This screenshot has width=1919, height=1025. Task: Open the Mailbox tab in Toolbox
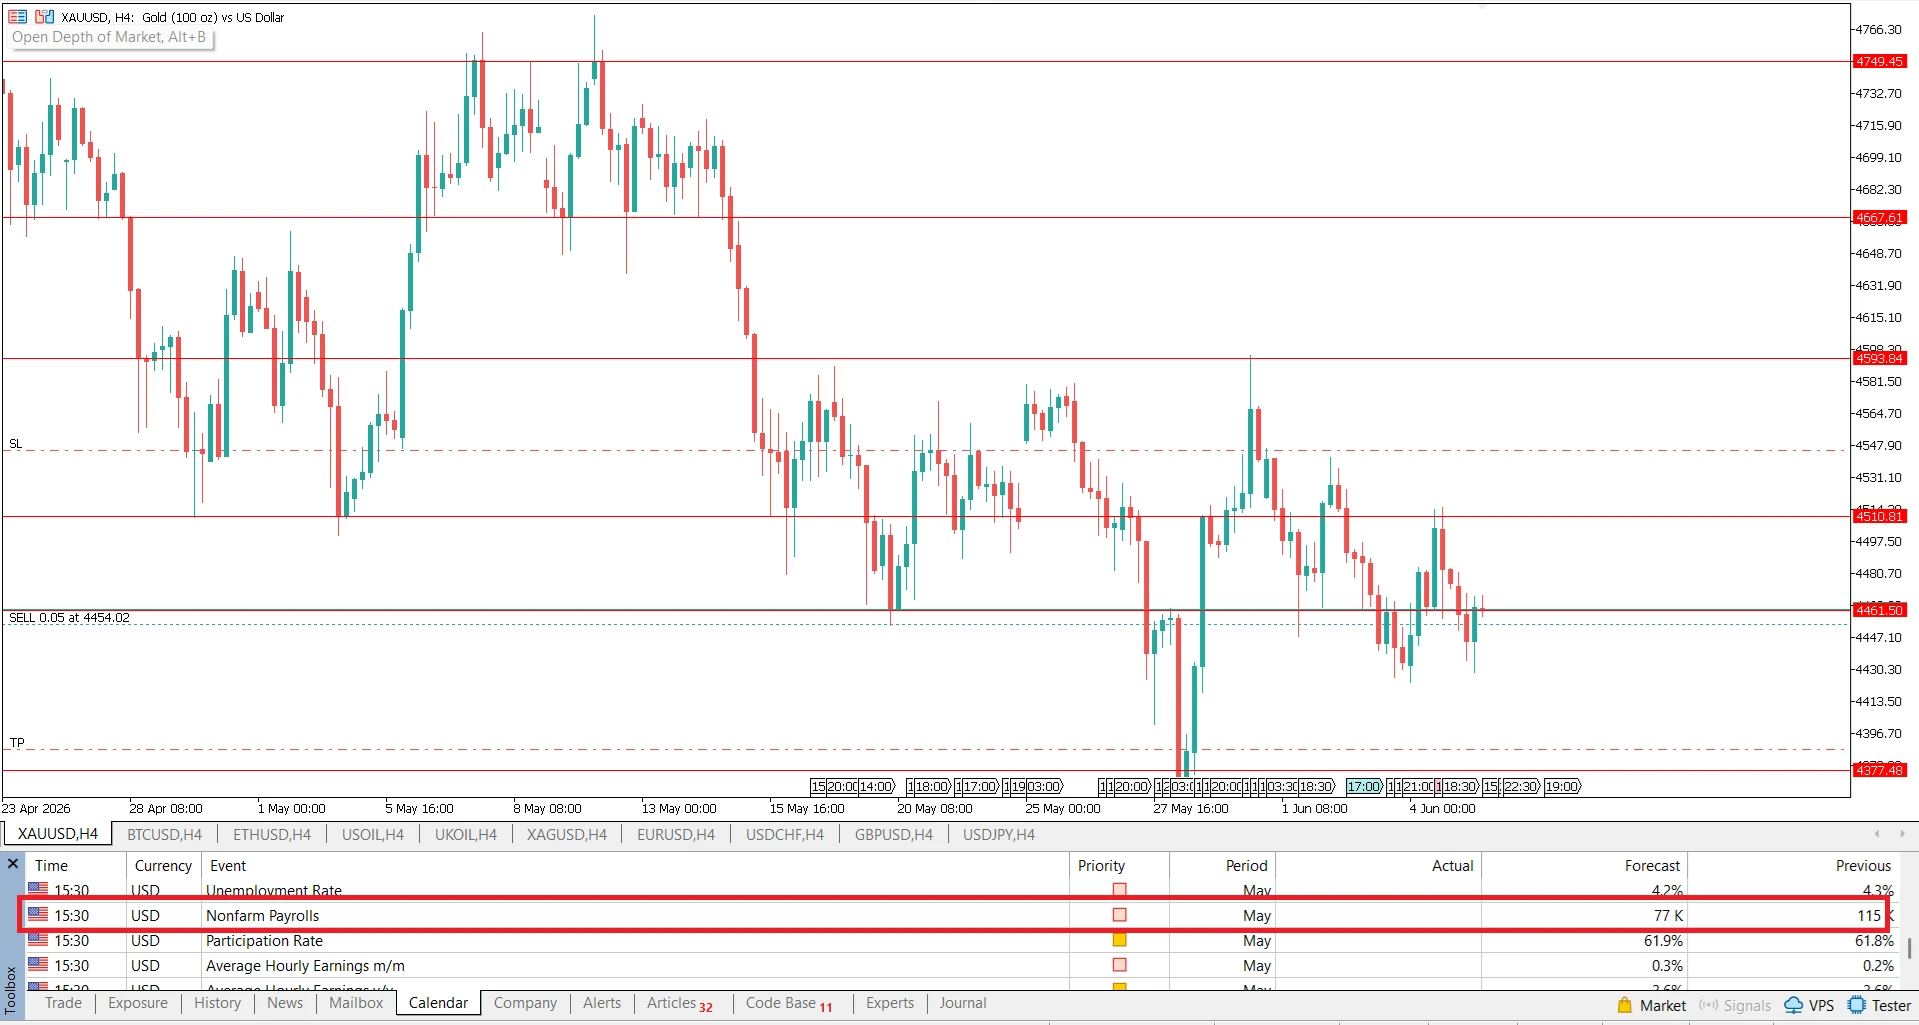[356, 1003]
